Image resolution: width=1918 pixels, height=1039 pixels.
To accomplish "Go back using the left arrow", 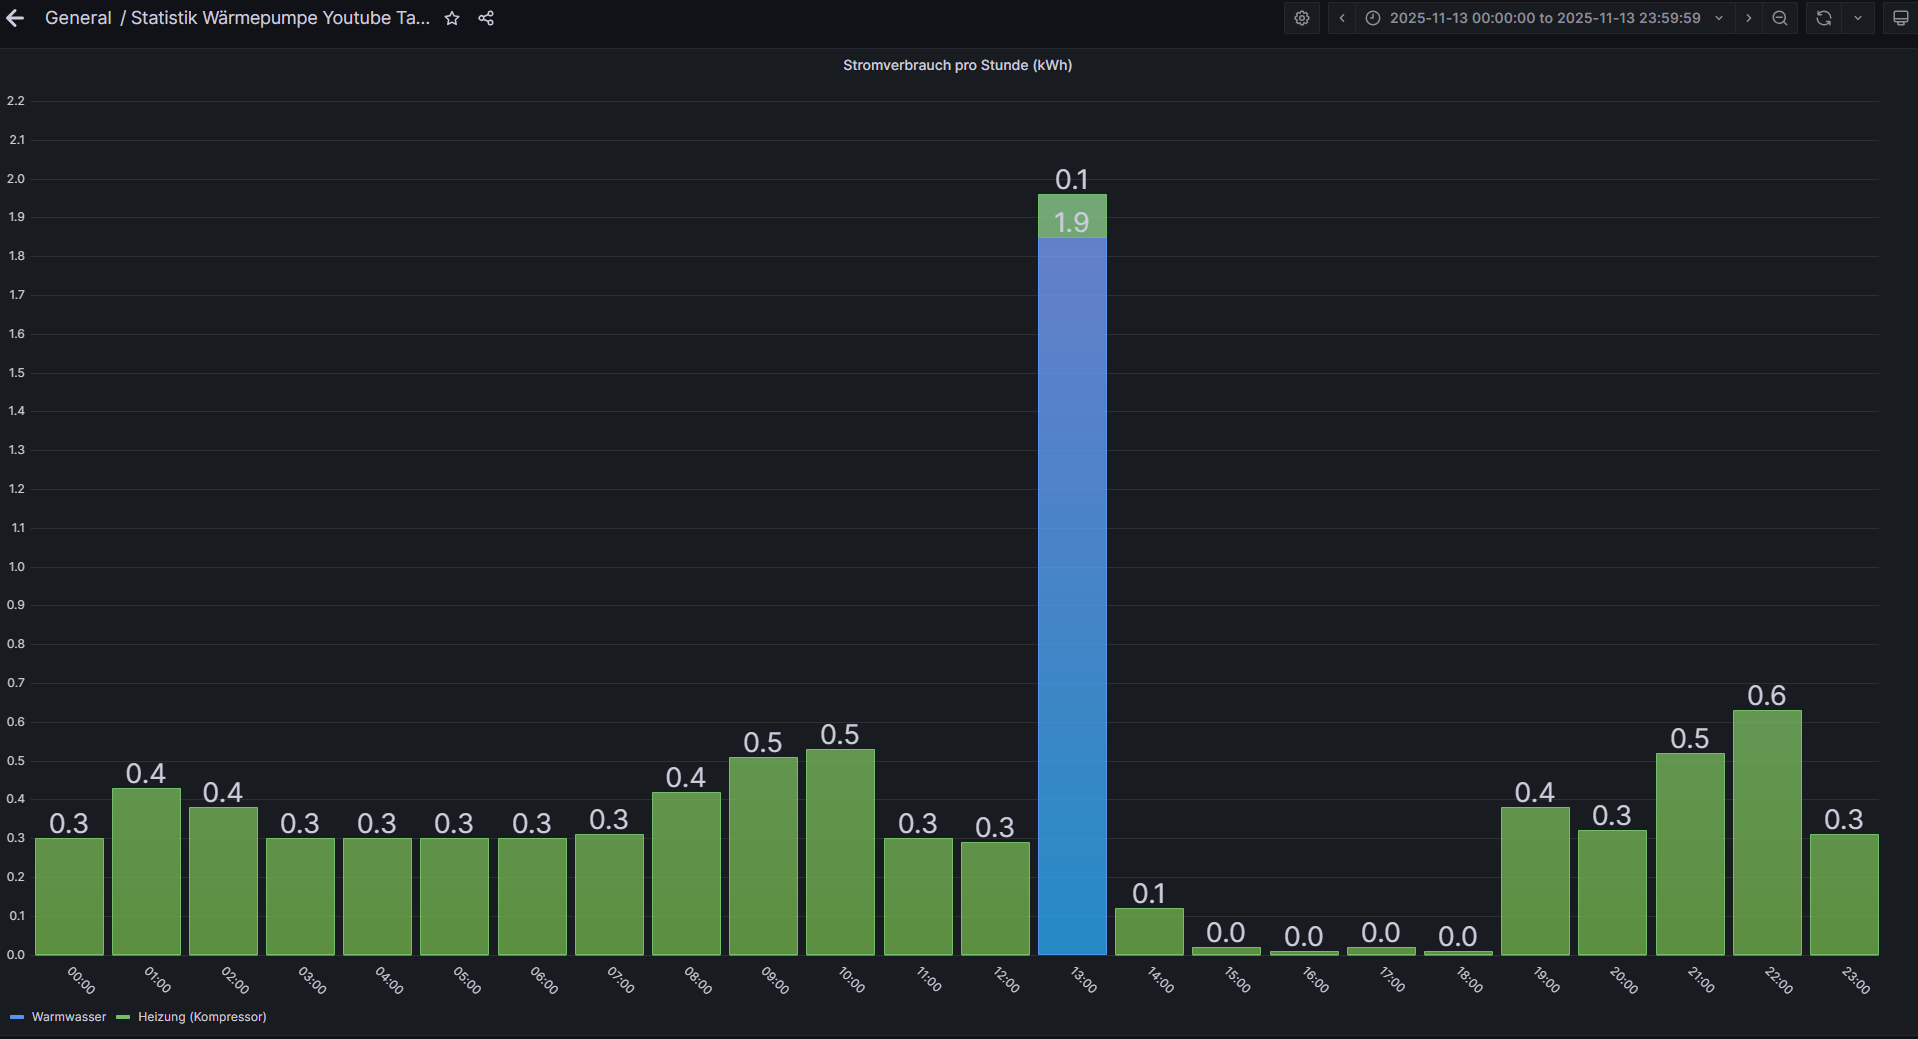I will (15, 18).
